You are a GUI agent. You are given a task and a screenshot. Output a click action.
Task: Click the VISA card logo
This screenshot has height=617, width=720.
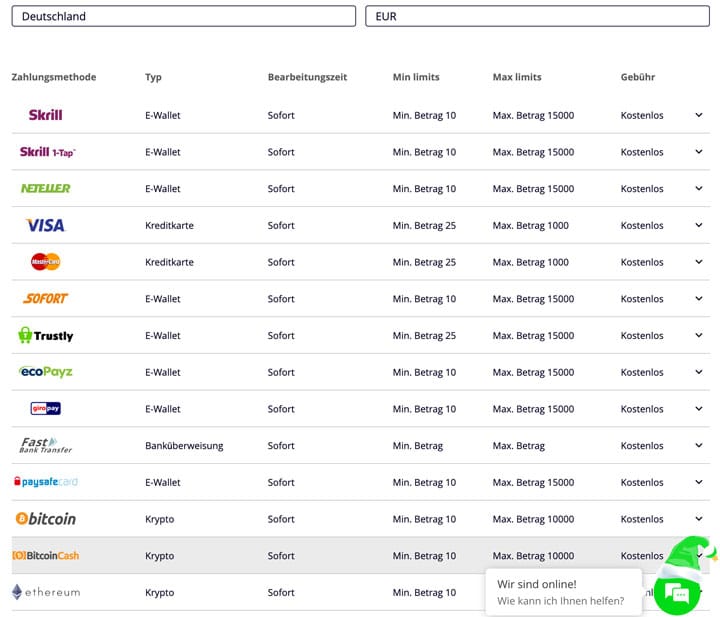coord(45,225)
